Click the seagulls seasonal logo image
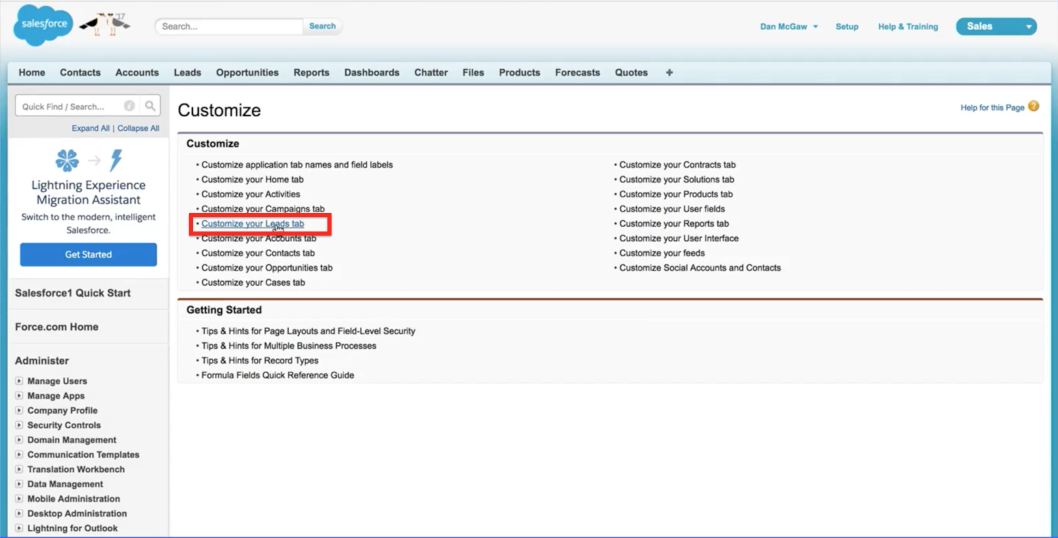The width and height of the screenshot is (1058, 538). pyautogui.click(x=105, y=24)
